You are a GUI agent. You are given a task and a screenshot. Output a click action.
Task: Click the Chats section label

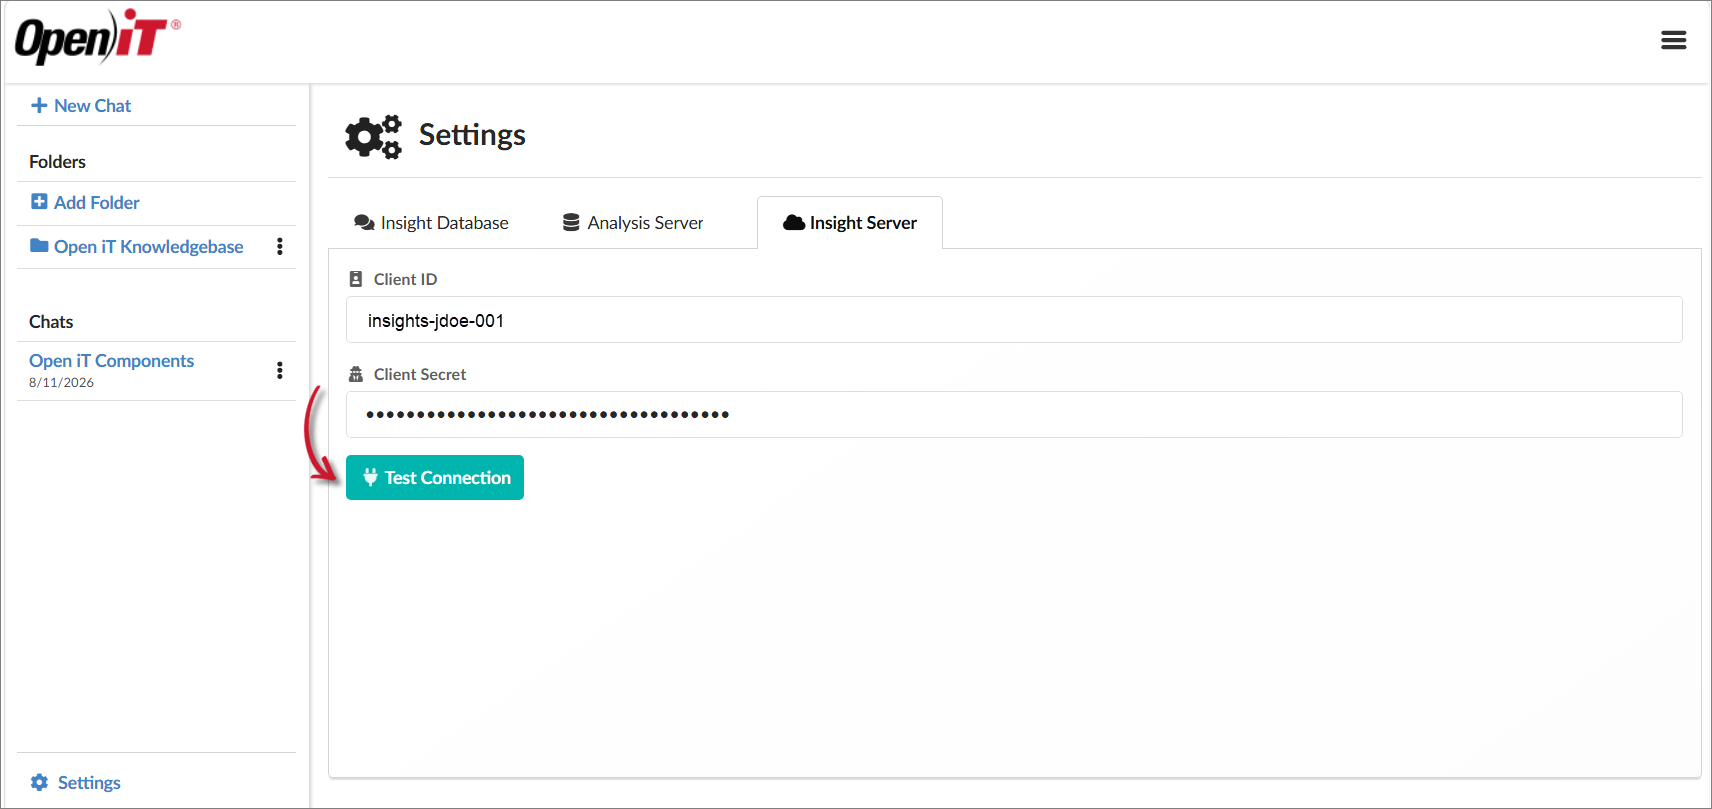pos(51,322)
